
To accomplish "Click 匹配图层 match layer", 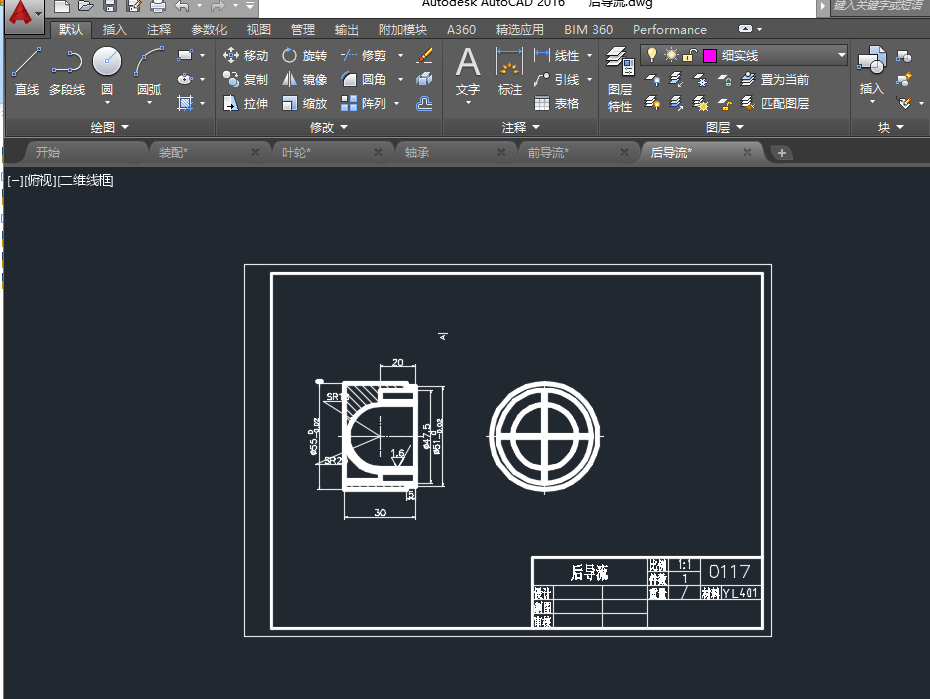I will (x=775, y=103).
